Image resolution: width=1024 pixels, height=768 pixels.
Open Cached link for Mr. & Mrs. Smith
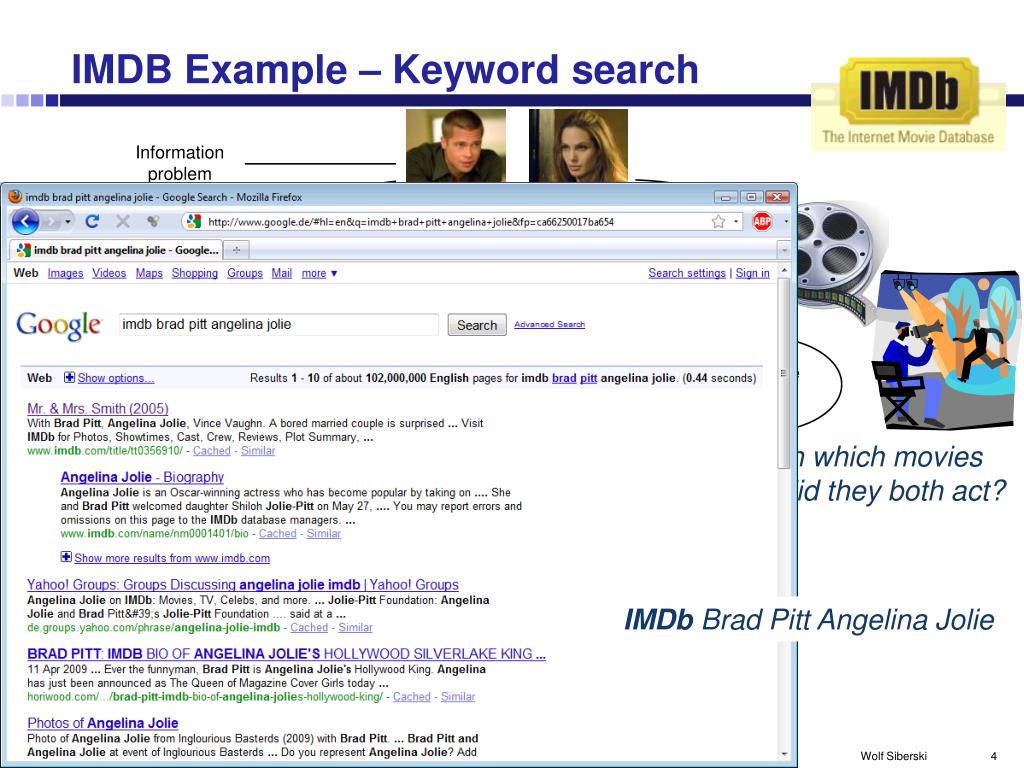point(212,451)
